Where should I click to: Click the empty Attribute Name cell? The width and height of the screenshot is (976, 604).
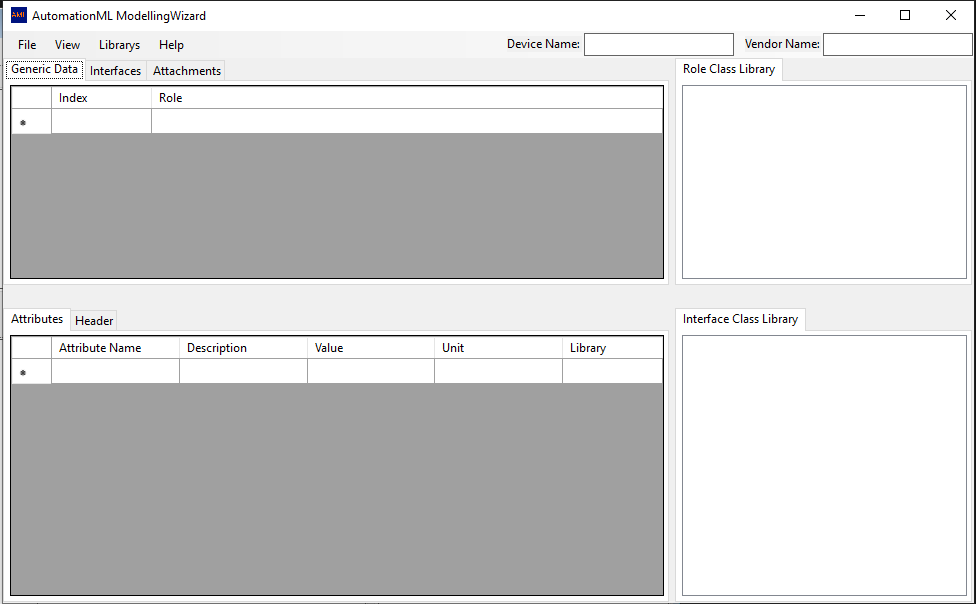tap(115, 371)
